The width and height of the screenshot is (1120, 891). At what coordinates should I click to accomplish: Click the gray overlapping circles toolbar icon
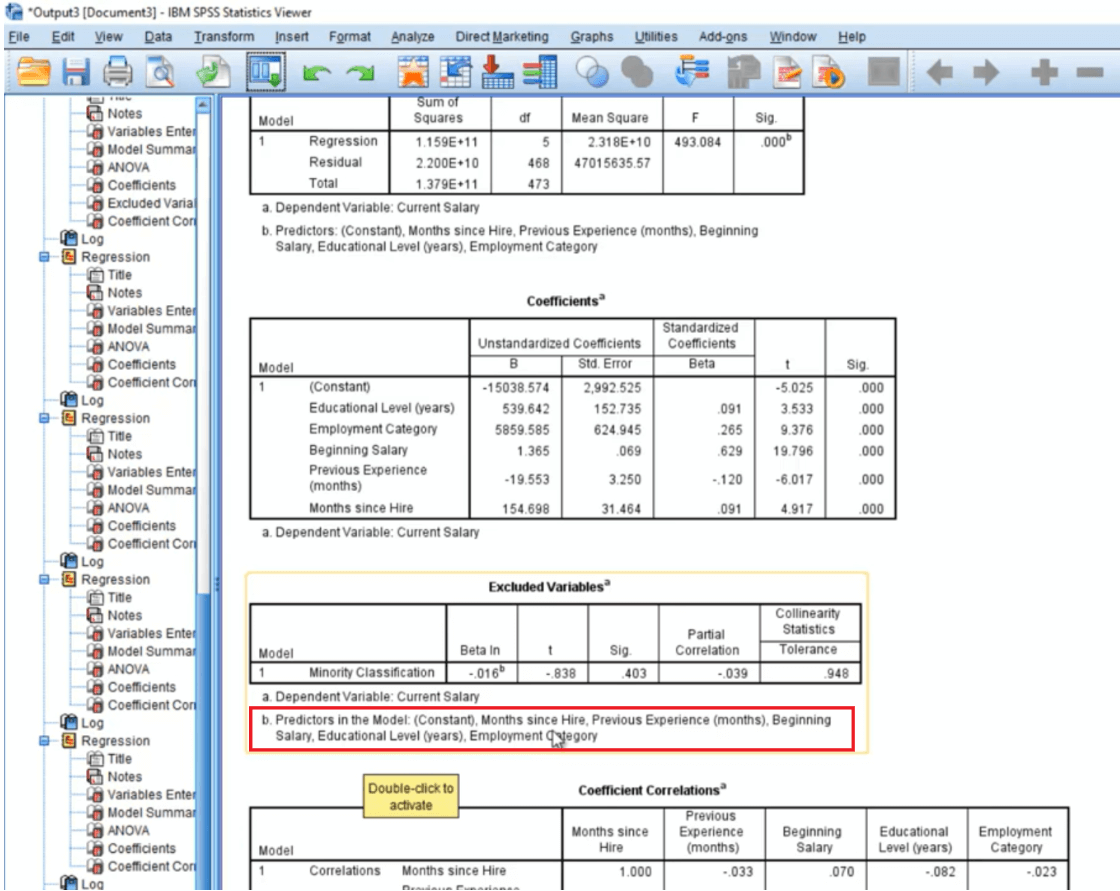point(637,72)
